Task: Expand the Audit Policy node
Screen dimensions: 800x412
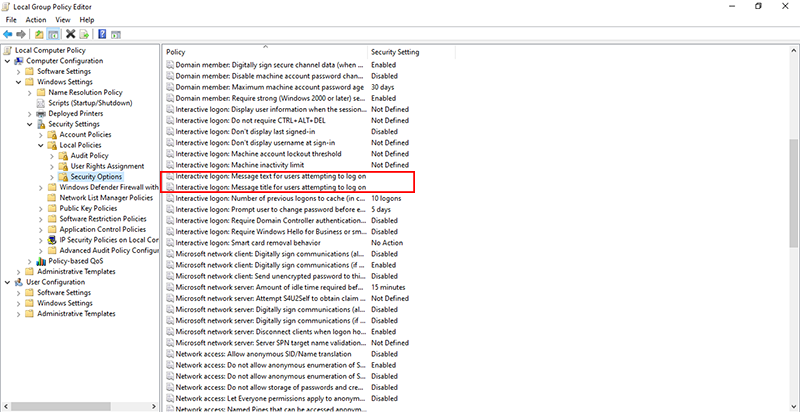Action: tap(52, 156)
